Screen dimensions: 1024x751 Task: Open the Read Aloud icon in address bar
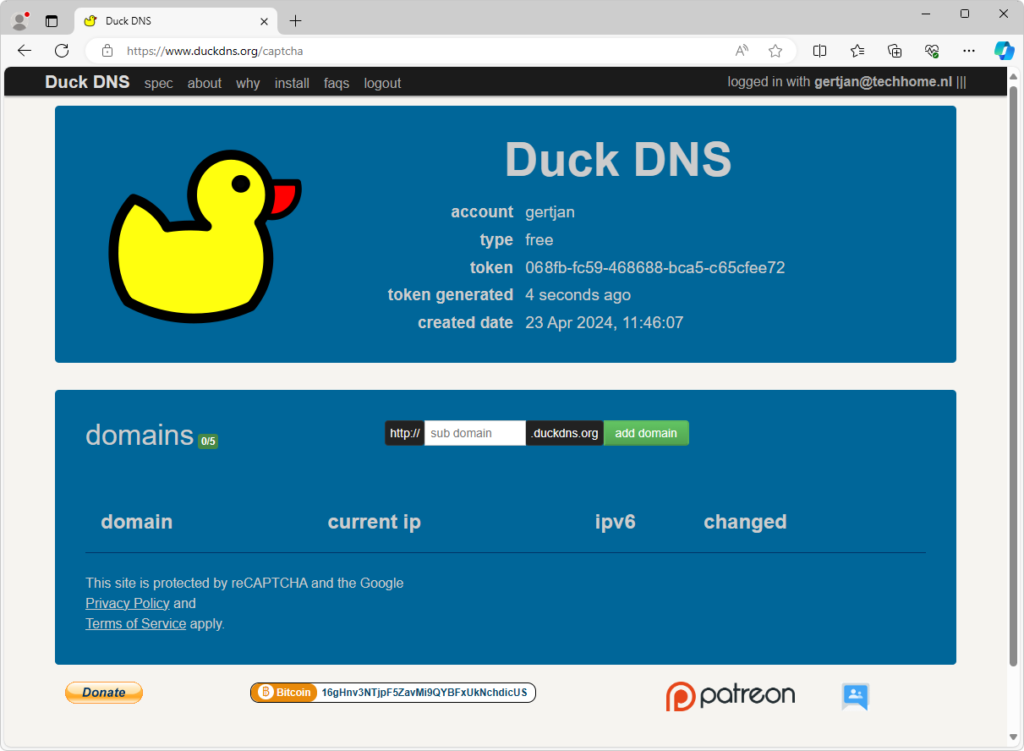742,51
